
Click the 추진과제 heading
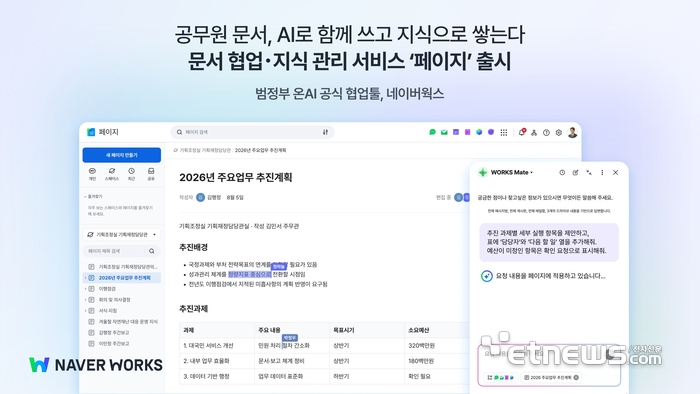click(193, 309)
